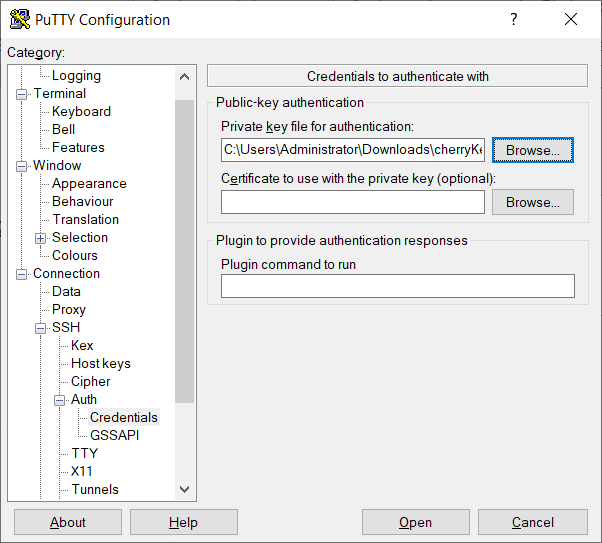Open the TTY settings
The height and width of the screenshot is (543, 602).
click(x=84, y=454)
